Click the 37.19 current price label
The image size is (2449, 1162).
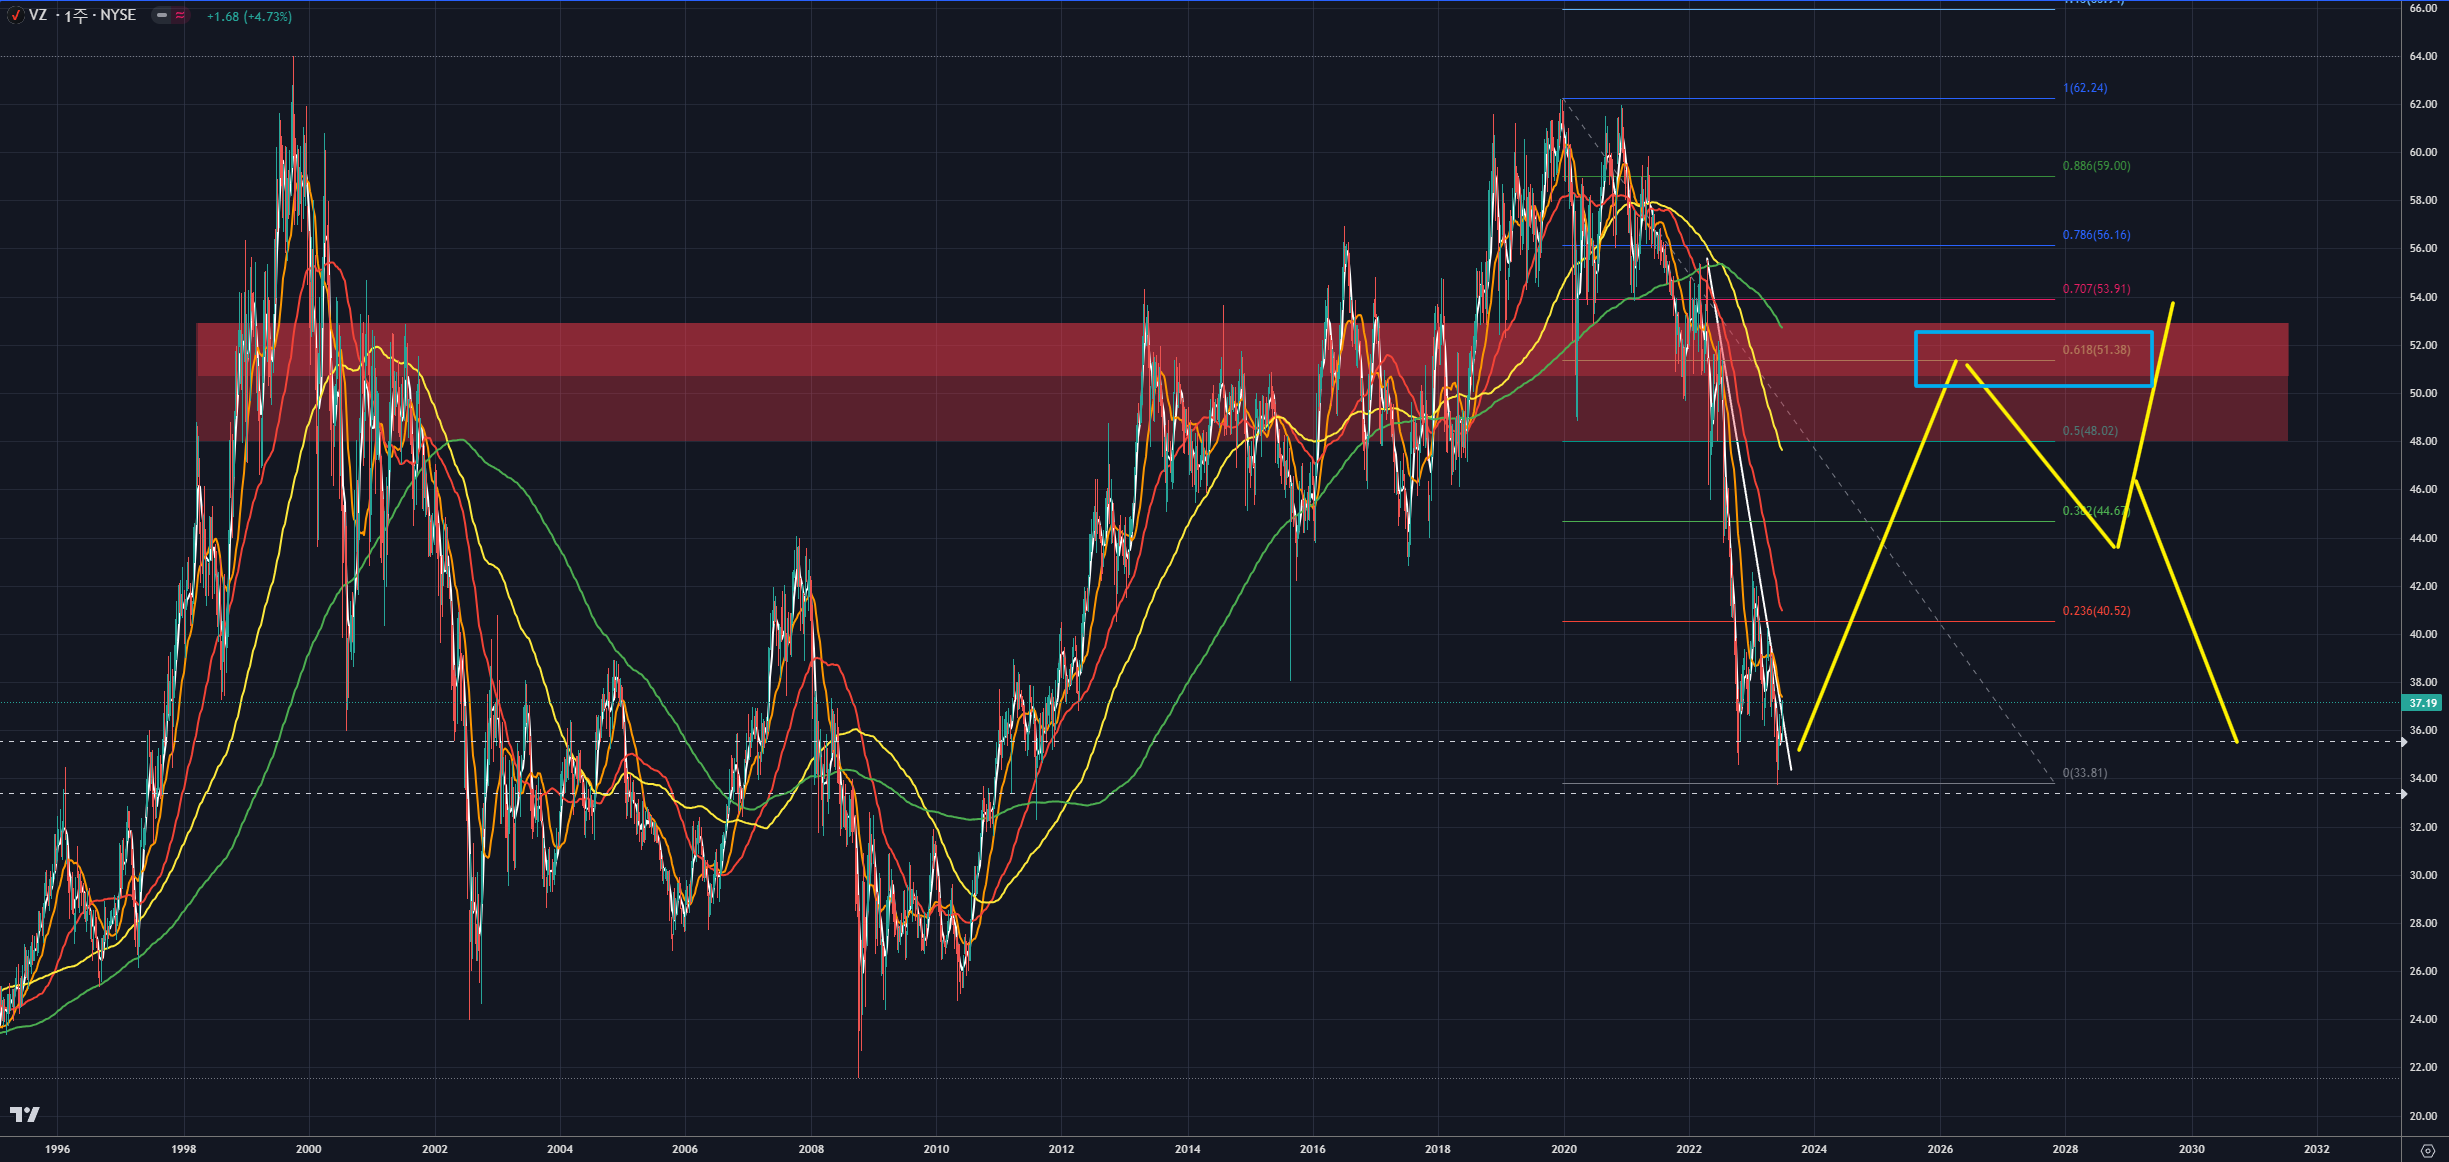pyautogui.click(x=2423, y=703)
